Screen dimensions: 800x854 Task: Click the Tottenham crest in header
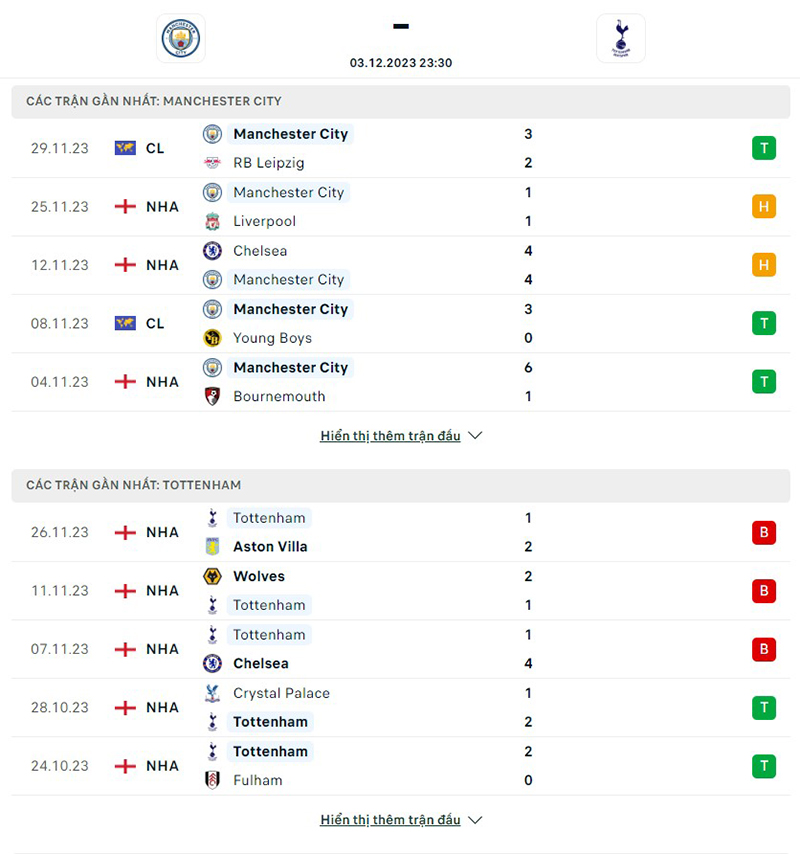(x=620, y=39)
